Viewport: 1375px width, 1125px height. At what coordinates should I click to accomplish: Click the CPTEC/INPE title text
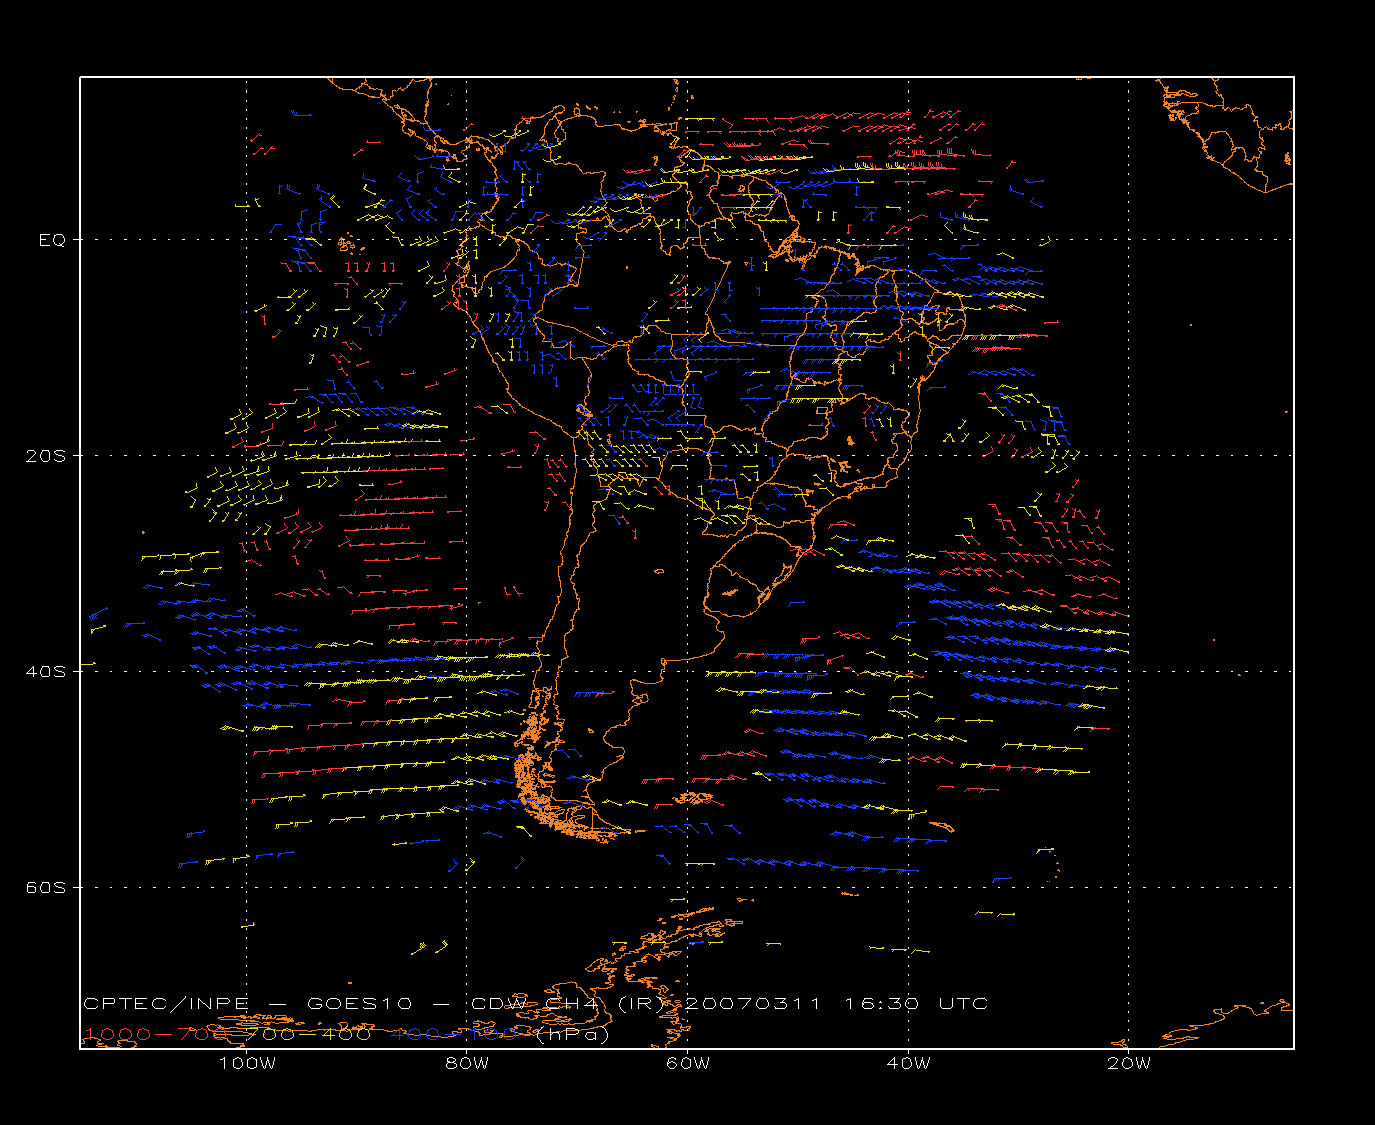click(168, 1003)
